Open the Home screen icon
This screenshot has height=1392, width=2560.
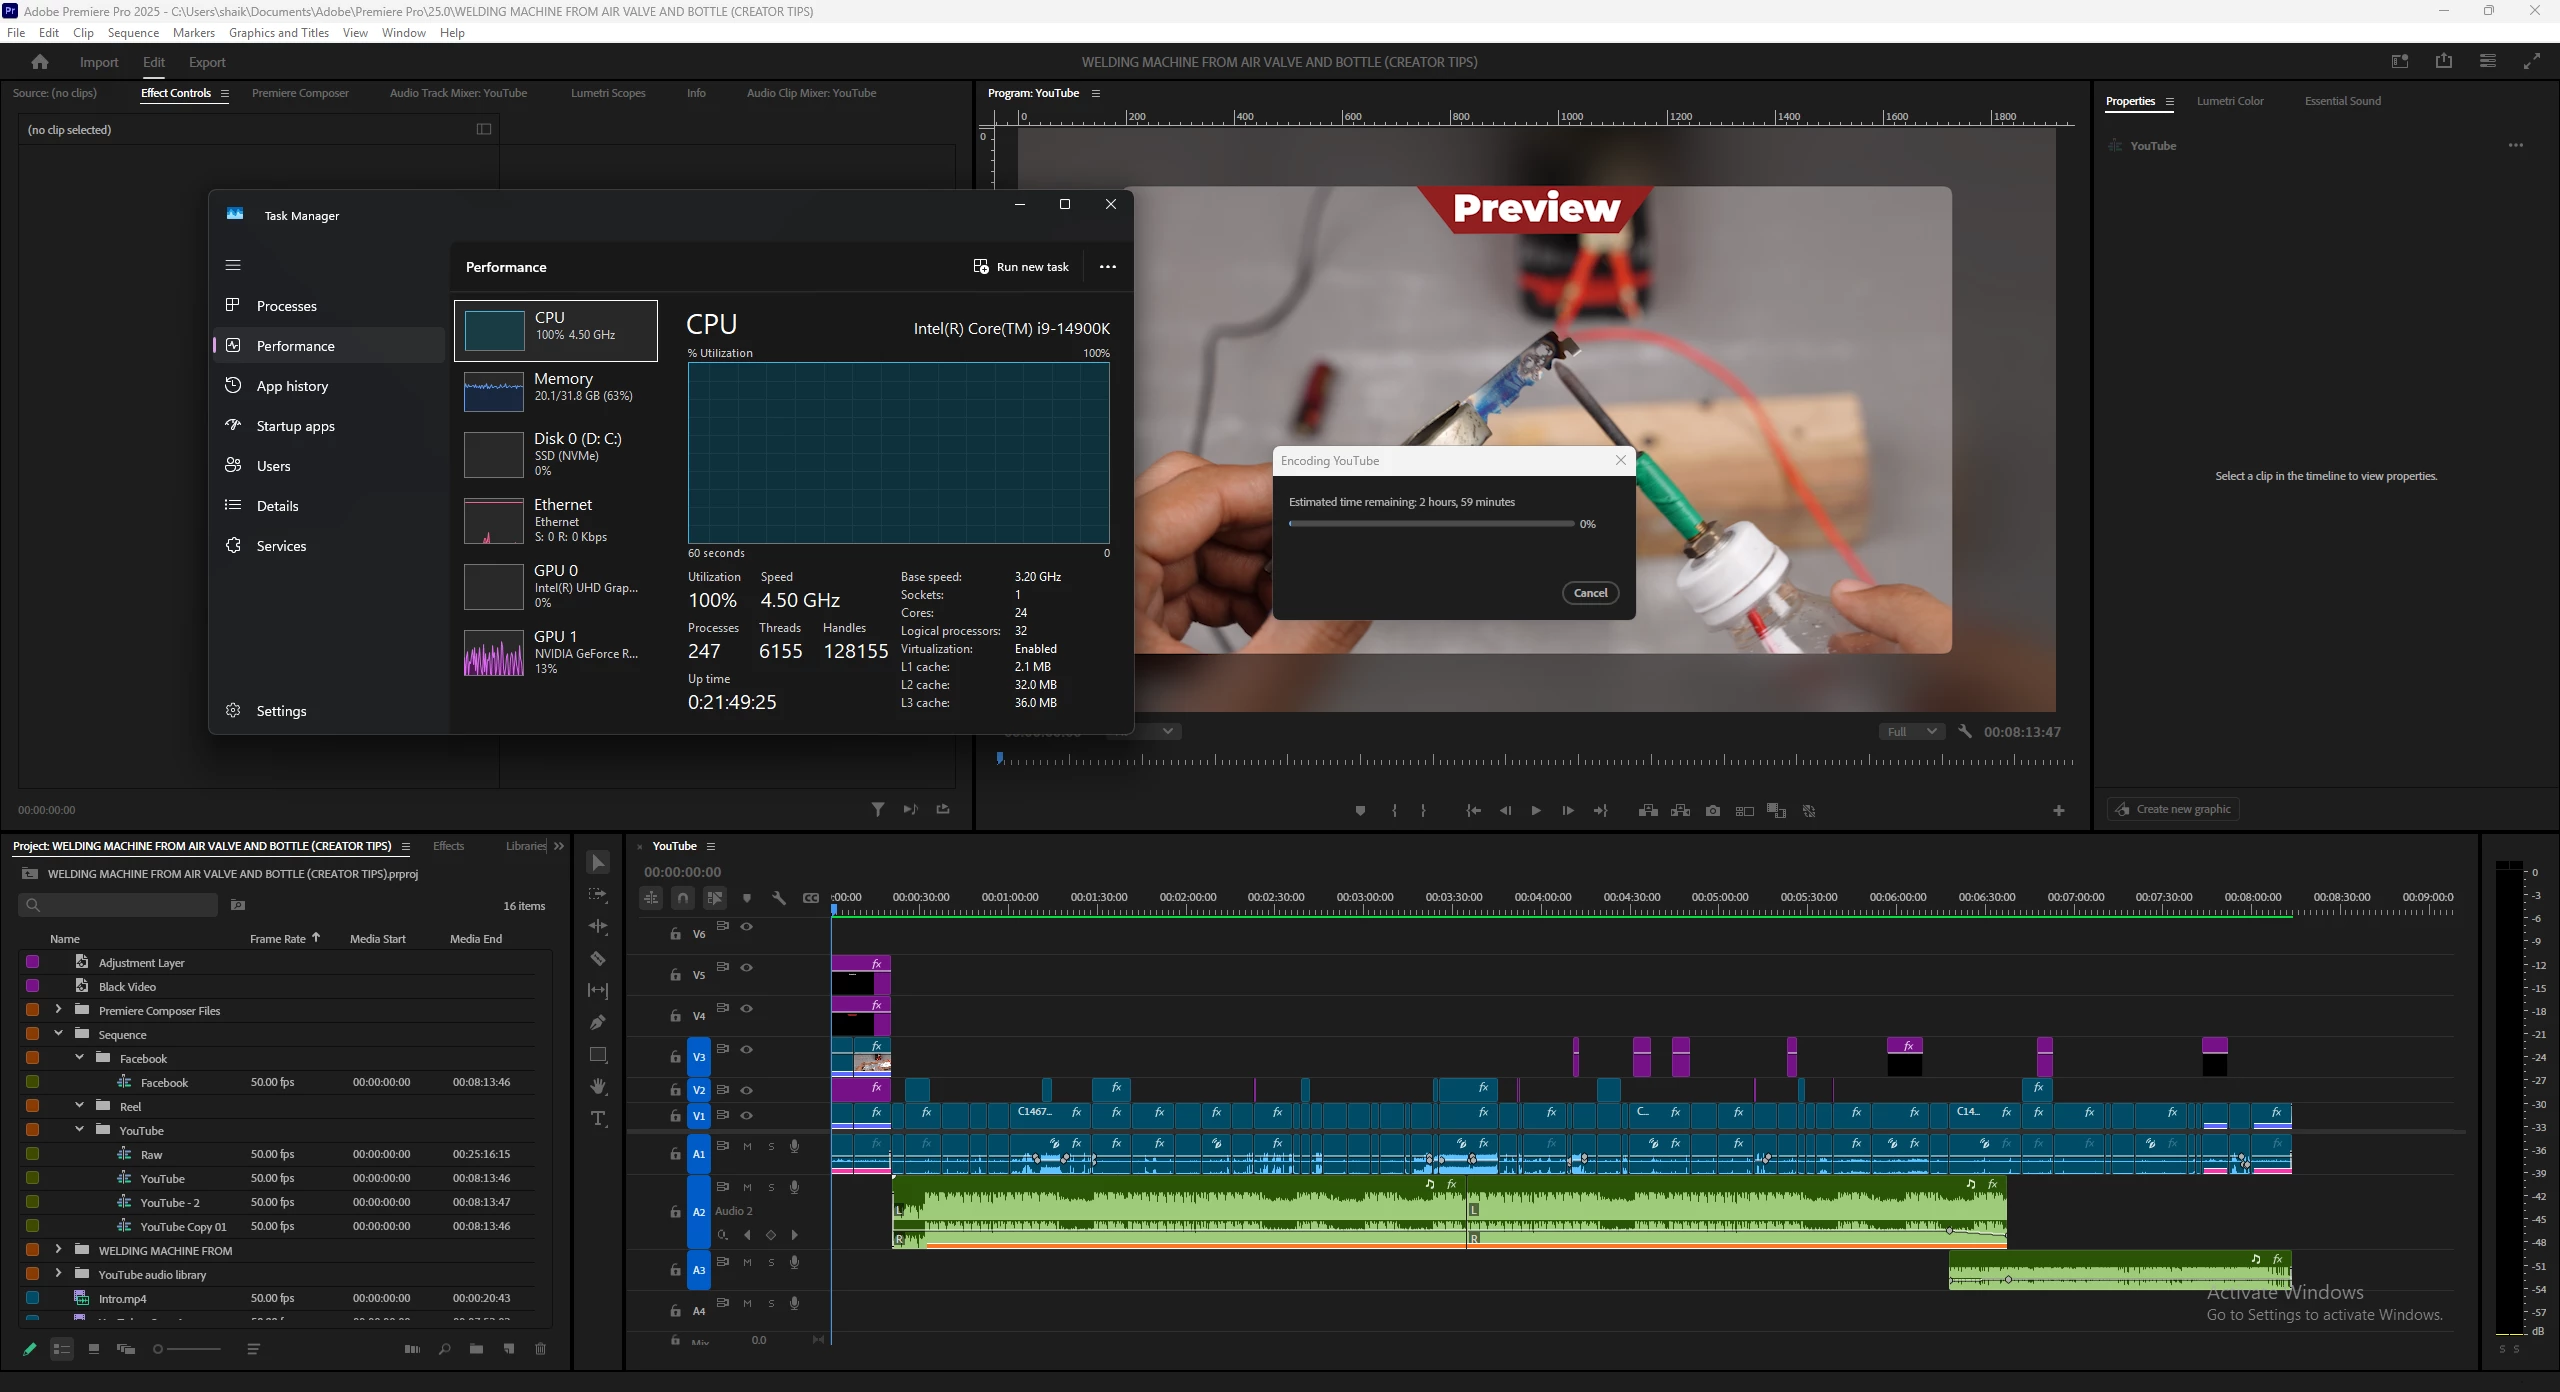[x=40, y=62]
